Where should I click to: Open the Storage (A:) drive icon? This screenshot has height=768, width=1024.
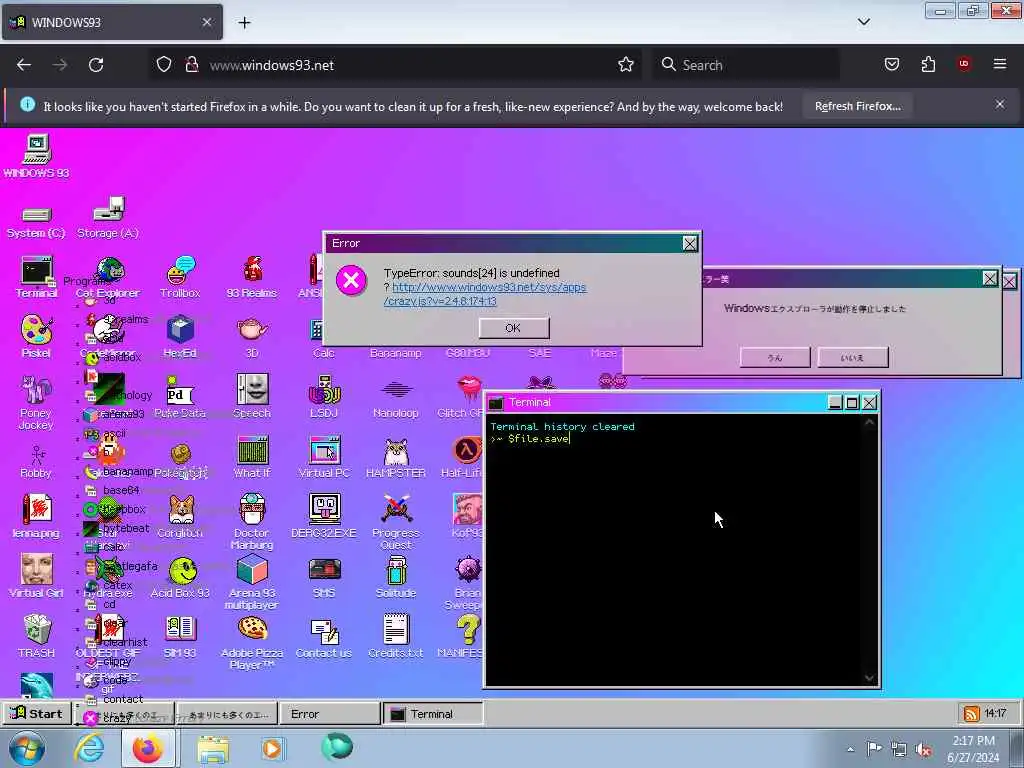108,217
